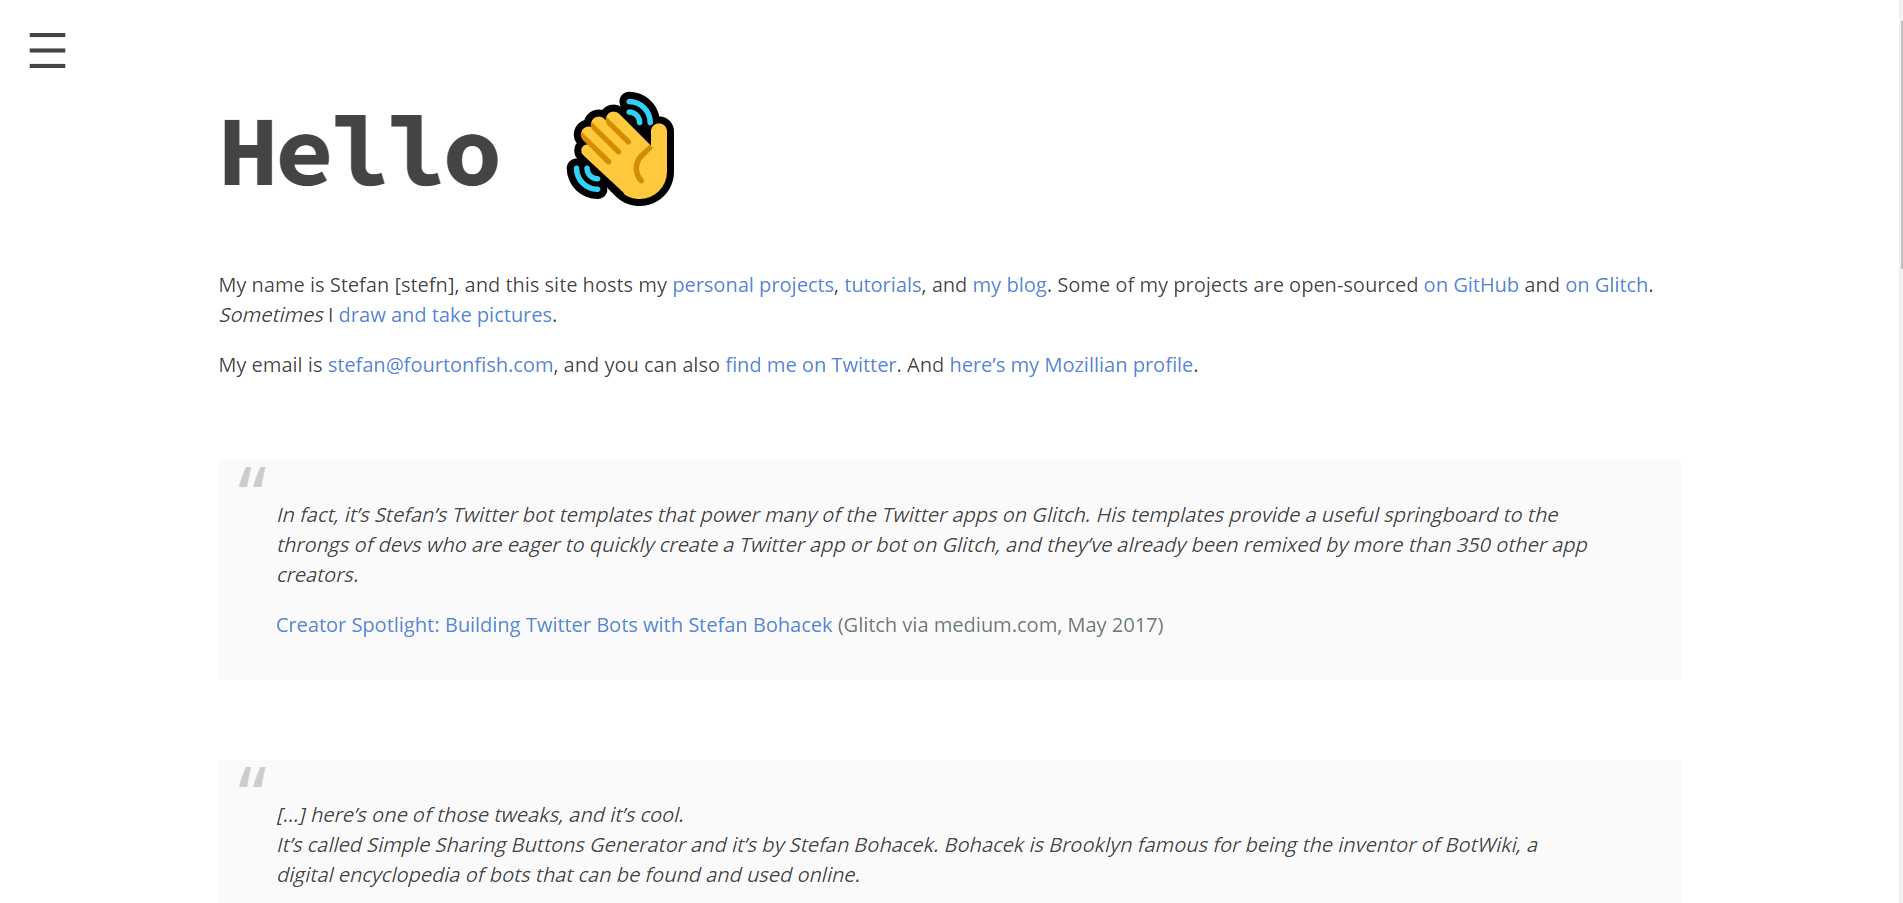This screenshot has height=903, width=1903.
Task: Open the Mozillian profile link
Action: point(1071,365)
